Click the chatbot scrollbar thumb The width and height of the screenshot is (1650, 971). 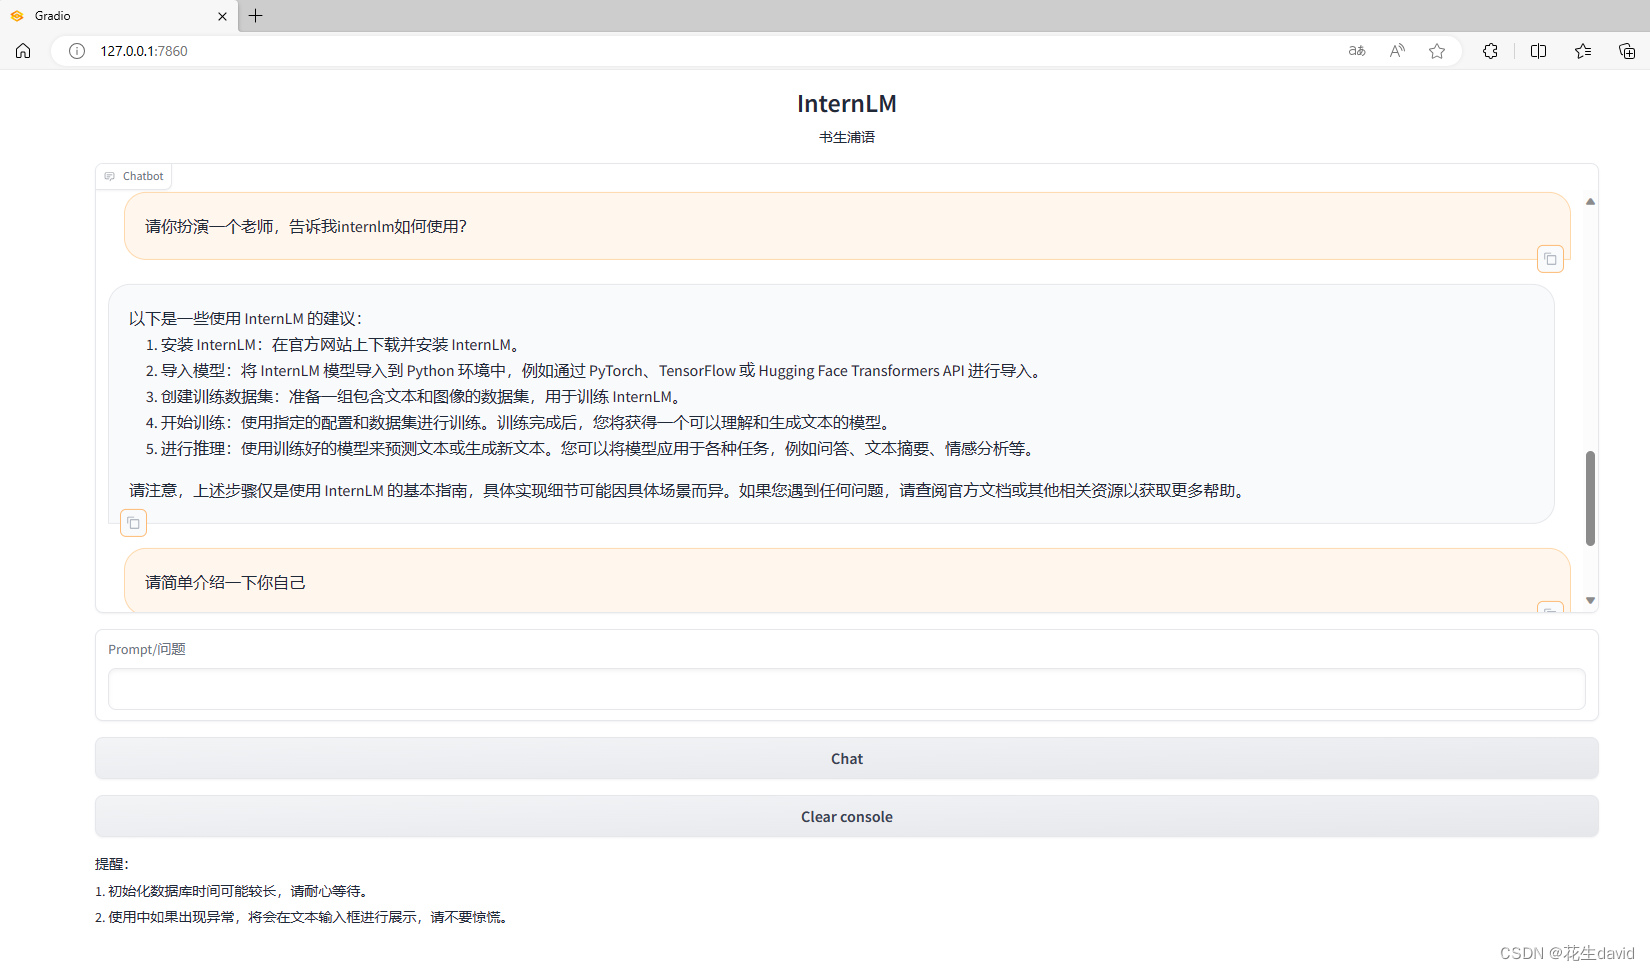[1590, 498]
